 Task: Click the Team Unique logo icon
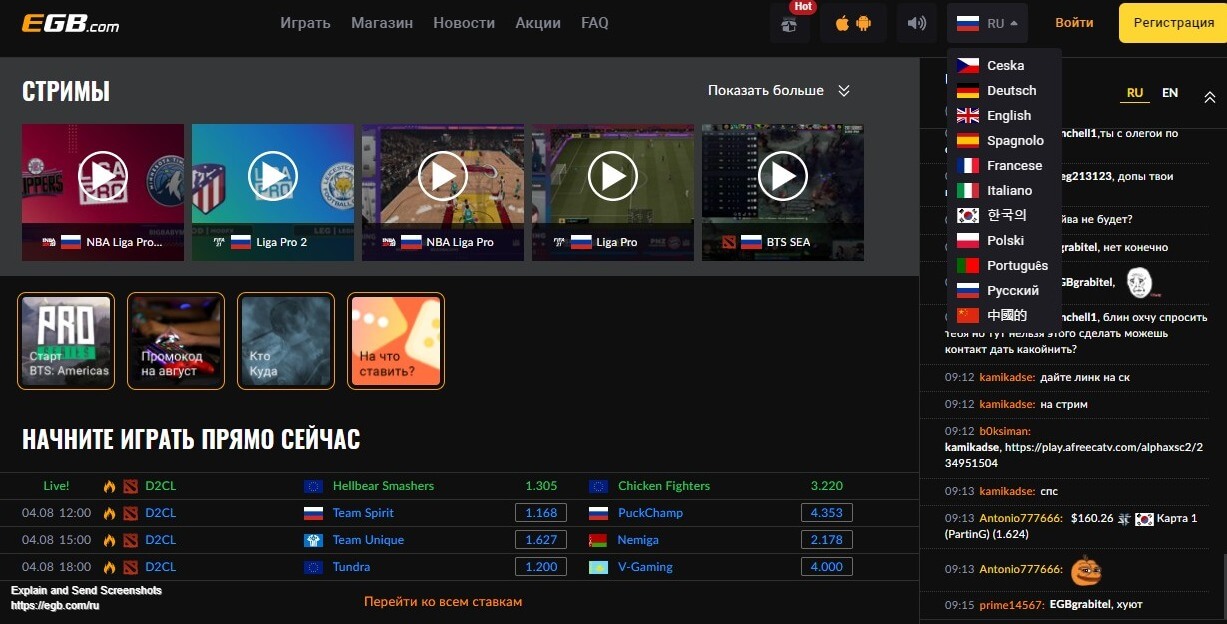[313, 540]
